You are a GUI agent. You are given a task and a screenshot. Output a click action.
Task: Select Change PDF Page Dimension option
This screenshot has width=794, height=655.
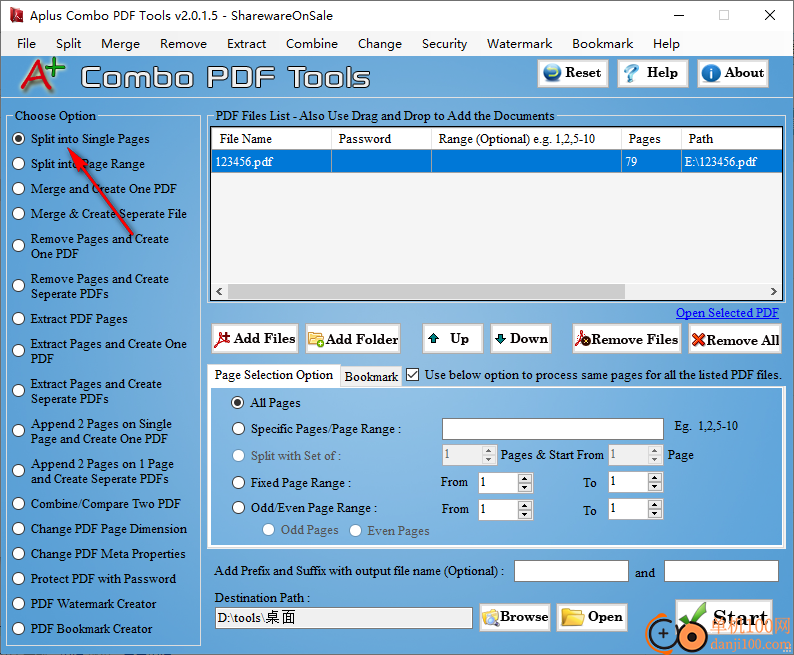[x=19, y=528]
